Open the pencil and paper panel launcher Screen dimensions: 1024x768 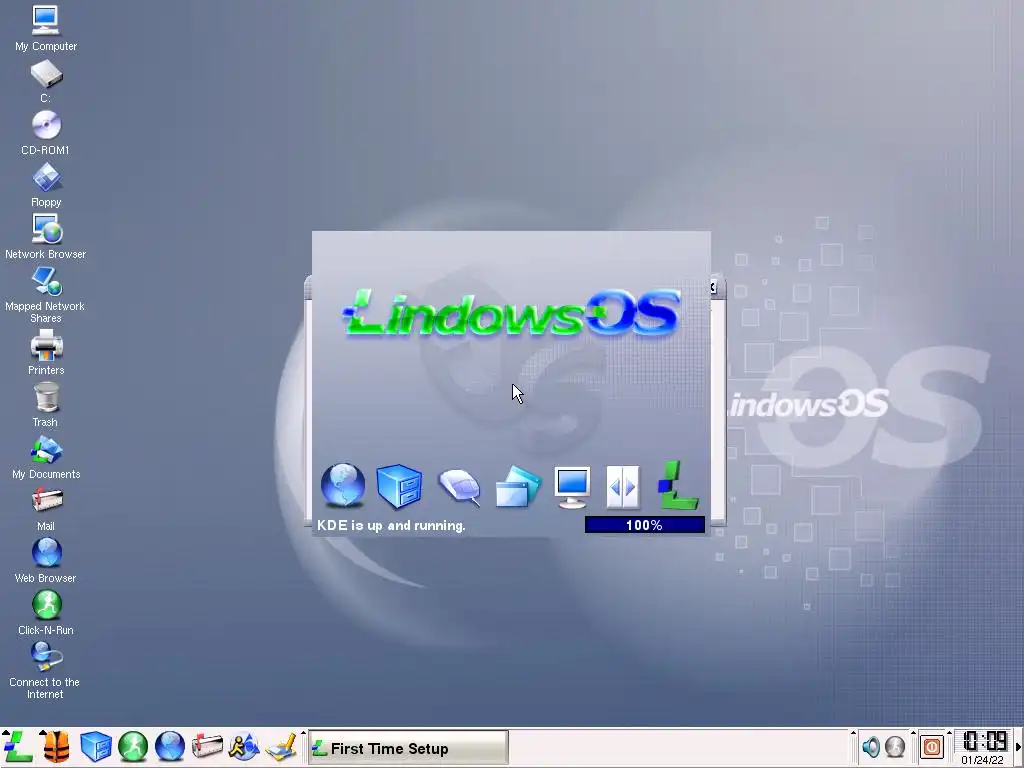(281, 746)
